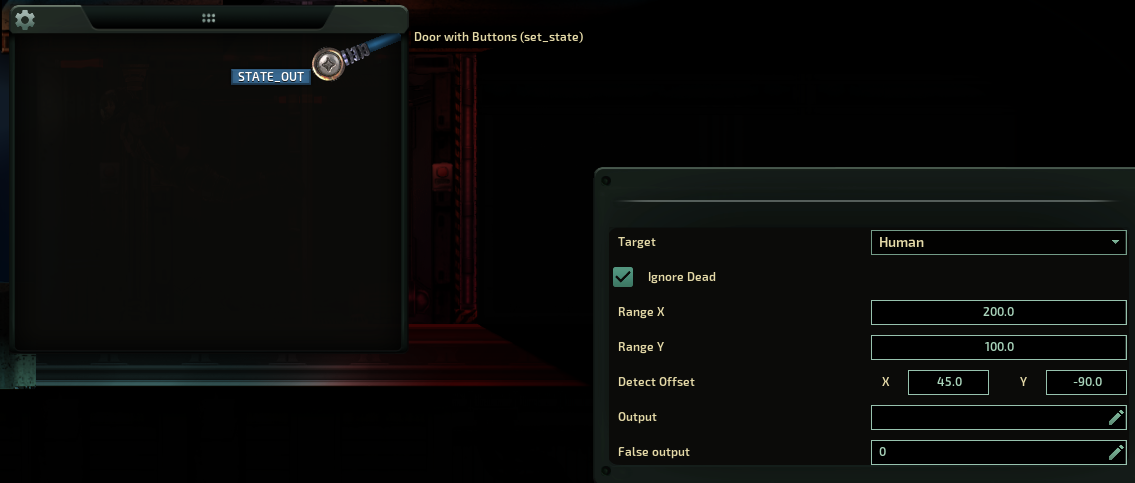Edit Output with its pencil icon

[1115, 417]
